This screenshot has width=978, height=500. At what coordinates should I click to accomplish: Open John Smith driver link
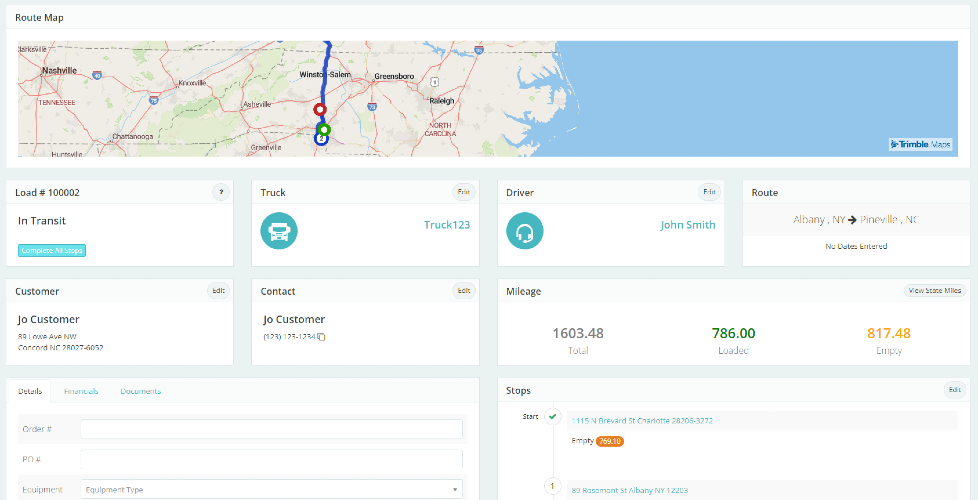[688, 225]
